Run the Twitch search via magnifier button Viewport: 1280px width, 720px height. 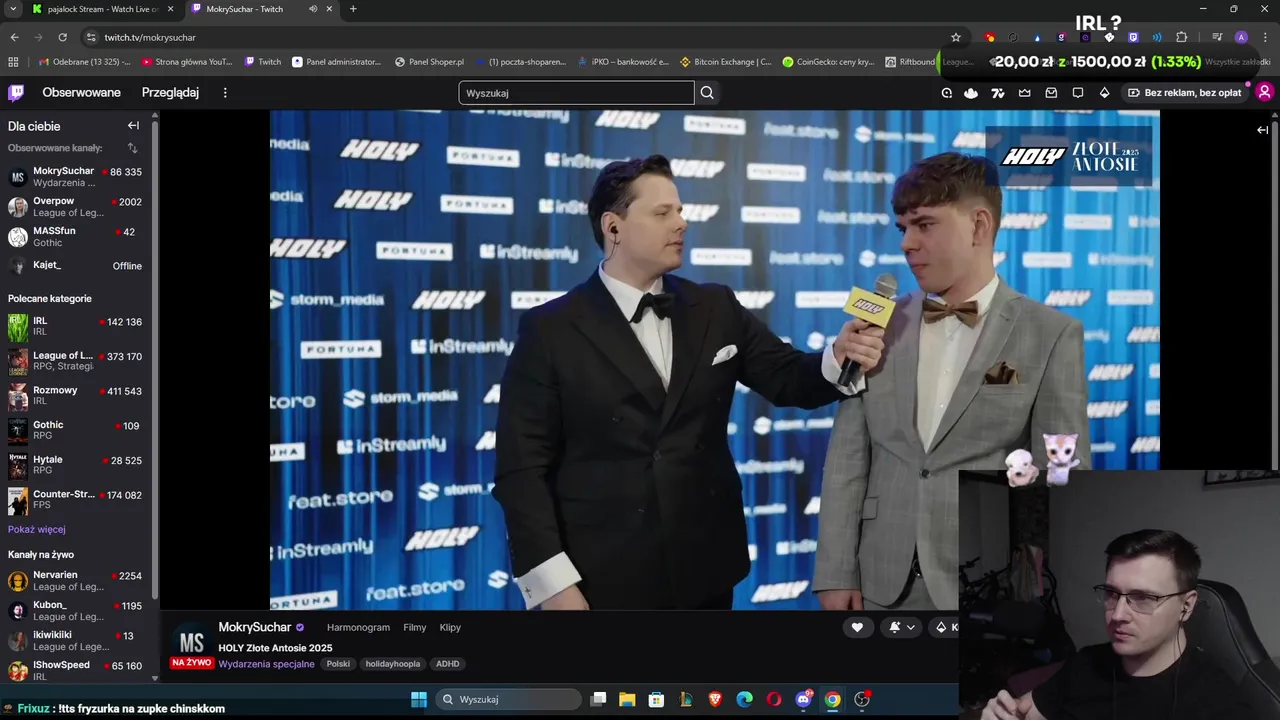point(707,93)
